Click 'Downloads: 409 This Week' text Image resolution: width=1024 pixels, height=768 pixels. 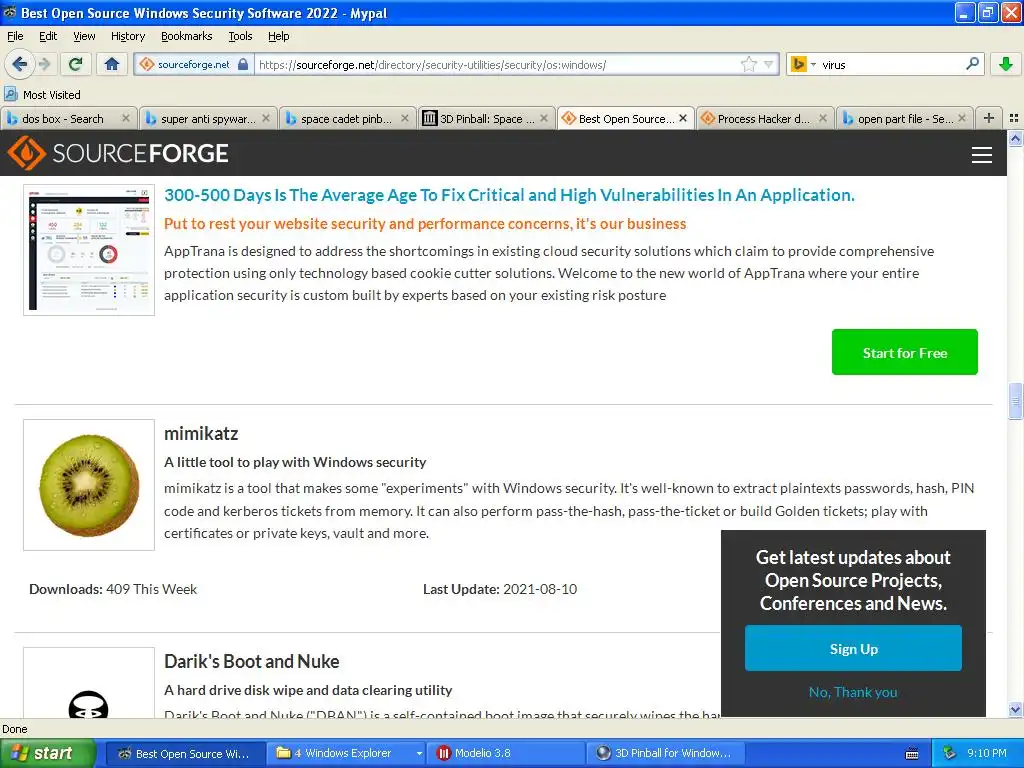113,589
